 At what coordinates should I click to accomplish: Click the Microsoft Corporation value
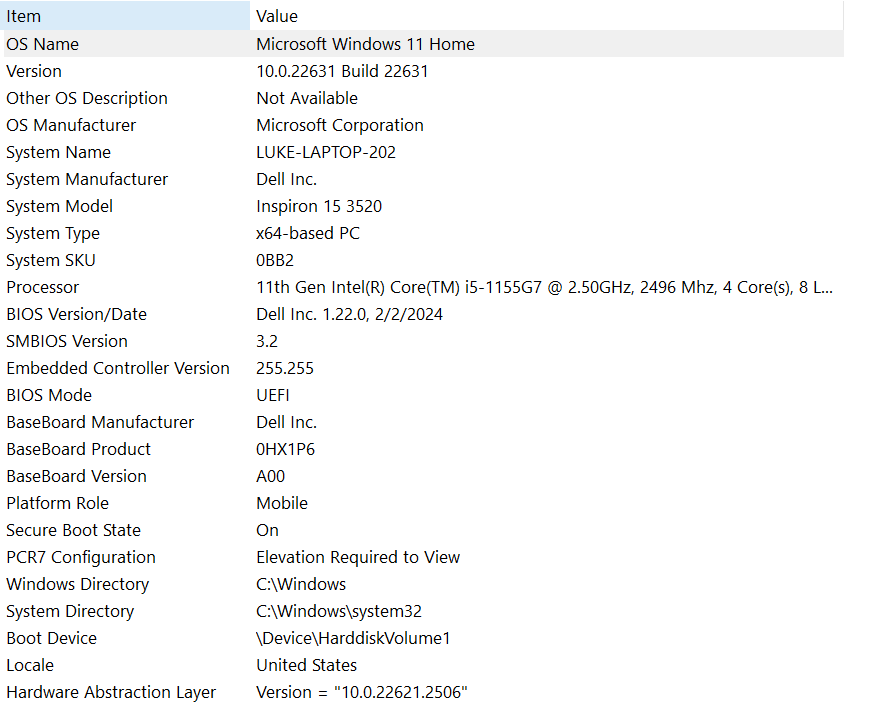pyautogui.click(x=340, y=125)
